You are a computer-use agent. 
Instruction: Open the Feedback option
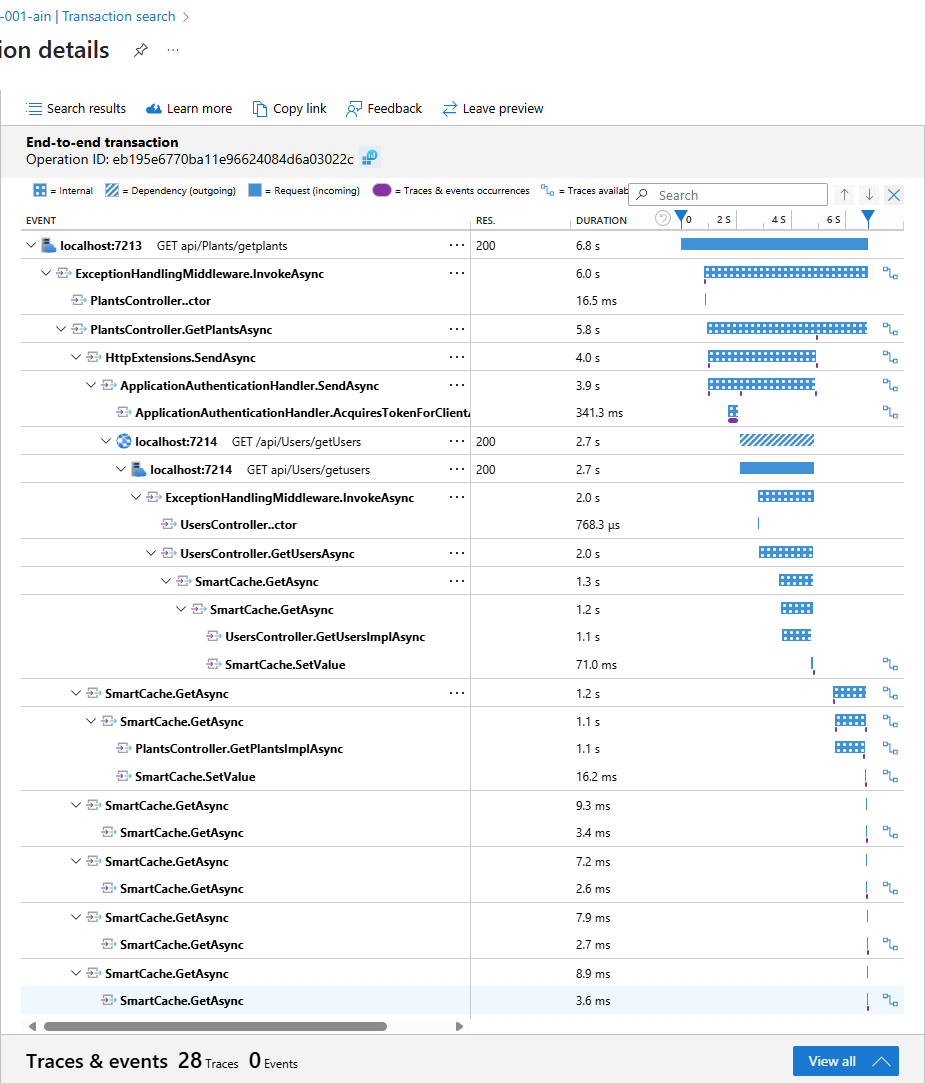click(384, 108)
